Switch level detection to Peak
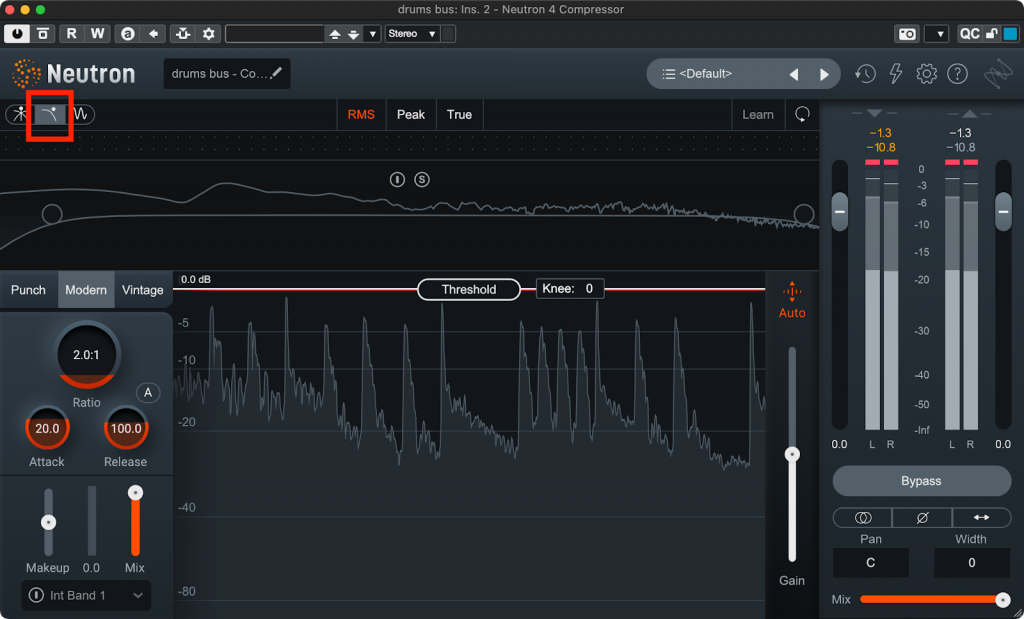 411,114
